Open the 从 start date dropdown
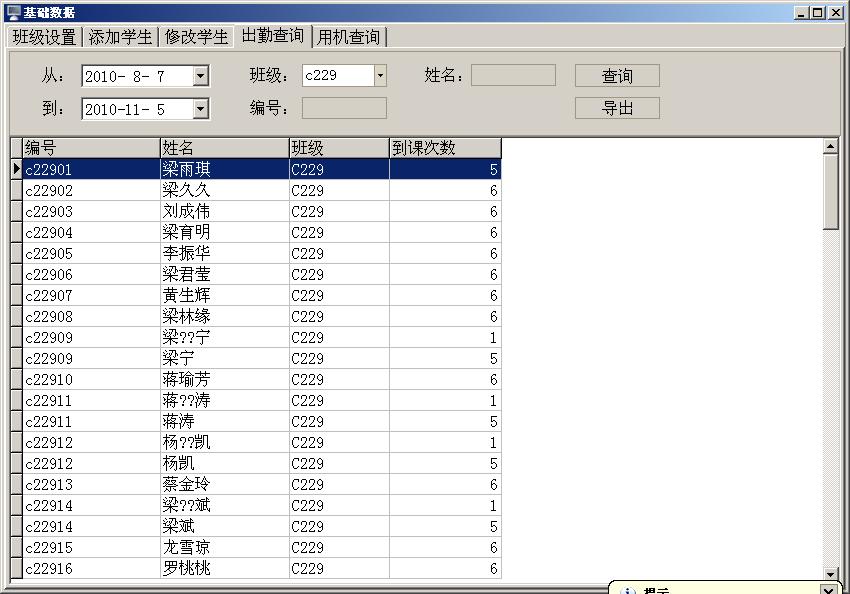The image size is (850, 594). click(x=201, y=76)
